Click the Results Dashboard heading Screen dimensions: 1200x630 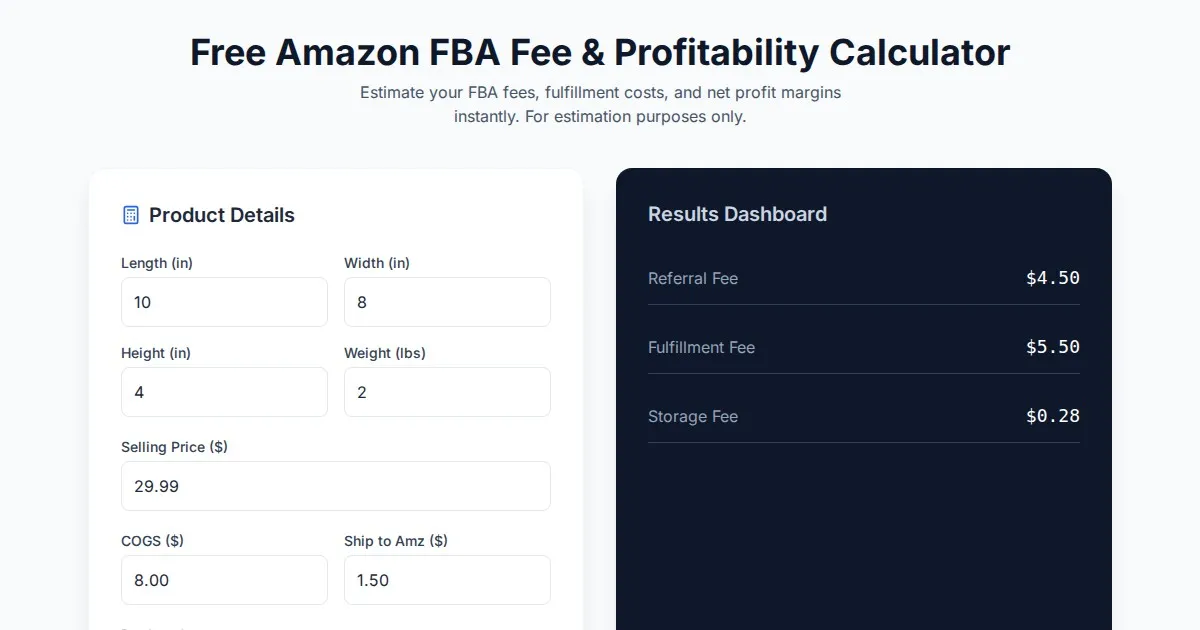[737, 214]
